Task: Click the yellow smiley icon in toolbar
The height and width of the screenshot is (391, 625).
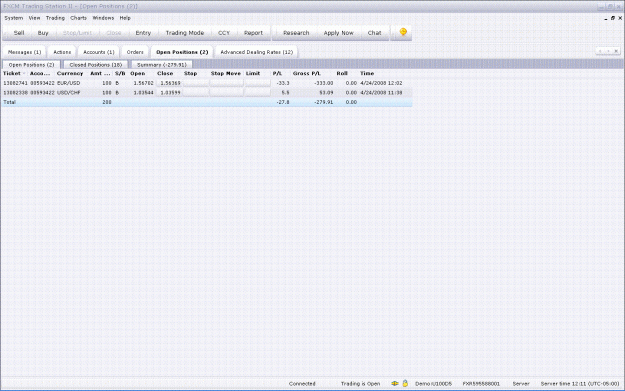Action: [x=403, y=32]
